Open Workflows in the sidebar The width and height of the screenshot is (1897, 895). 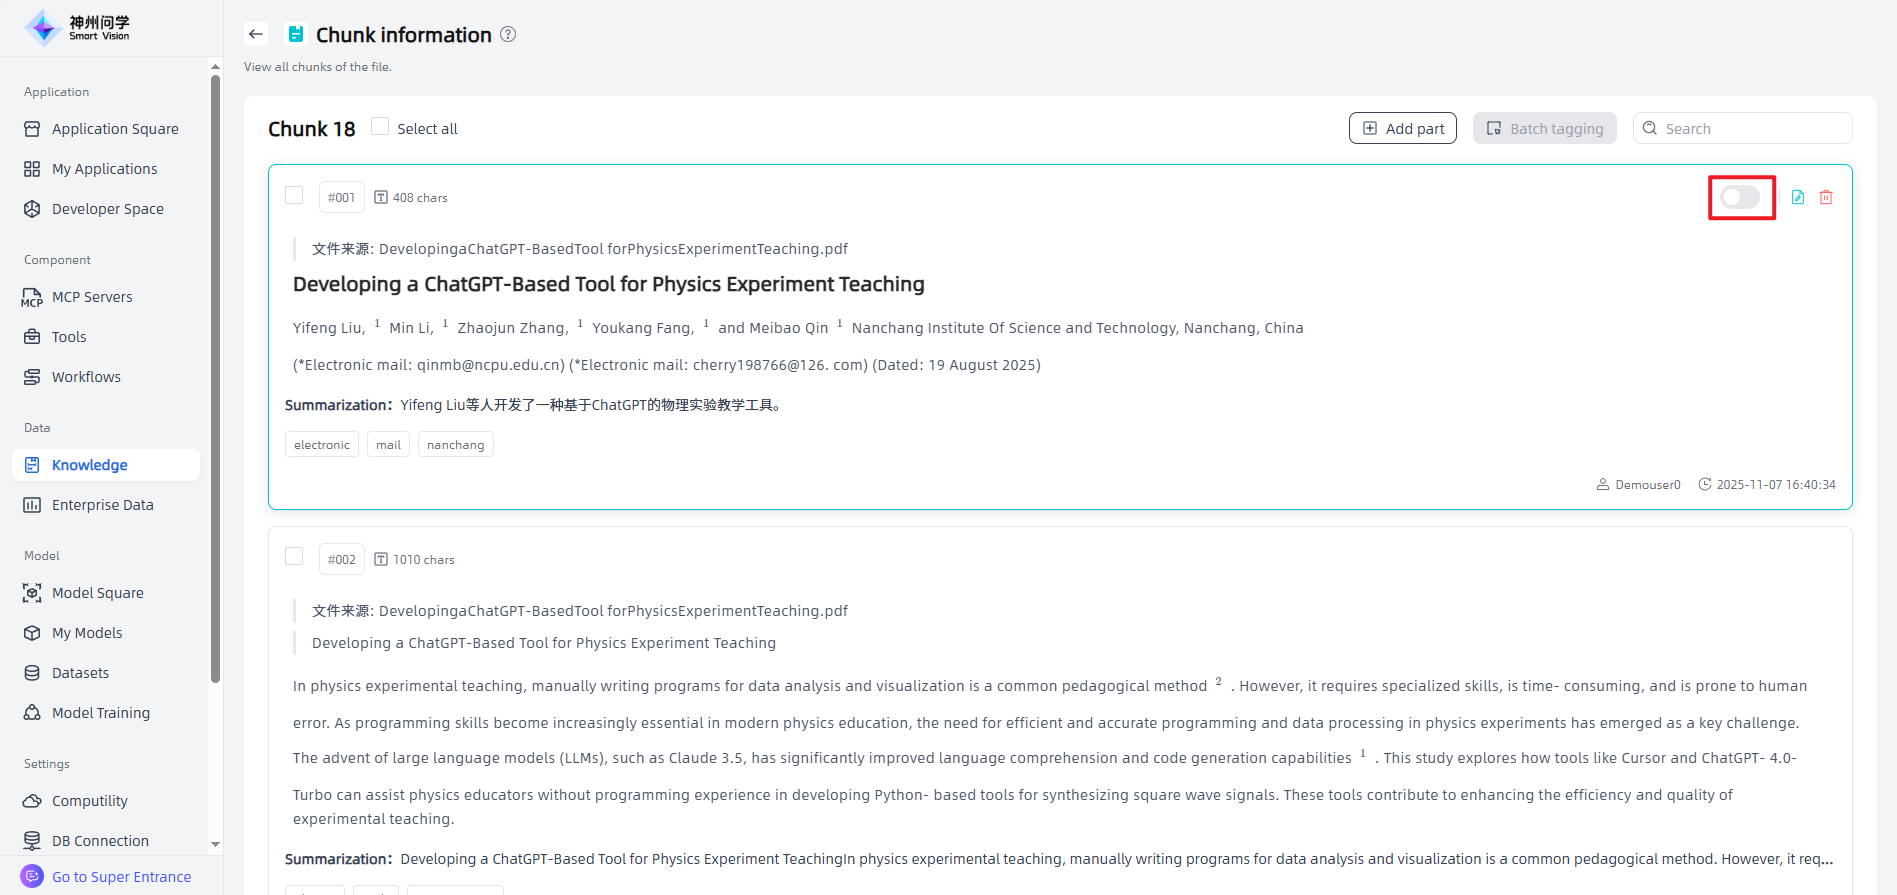(x=86, y=377)
